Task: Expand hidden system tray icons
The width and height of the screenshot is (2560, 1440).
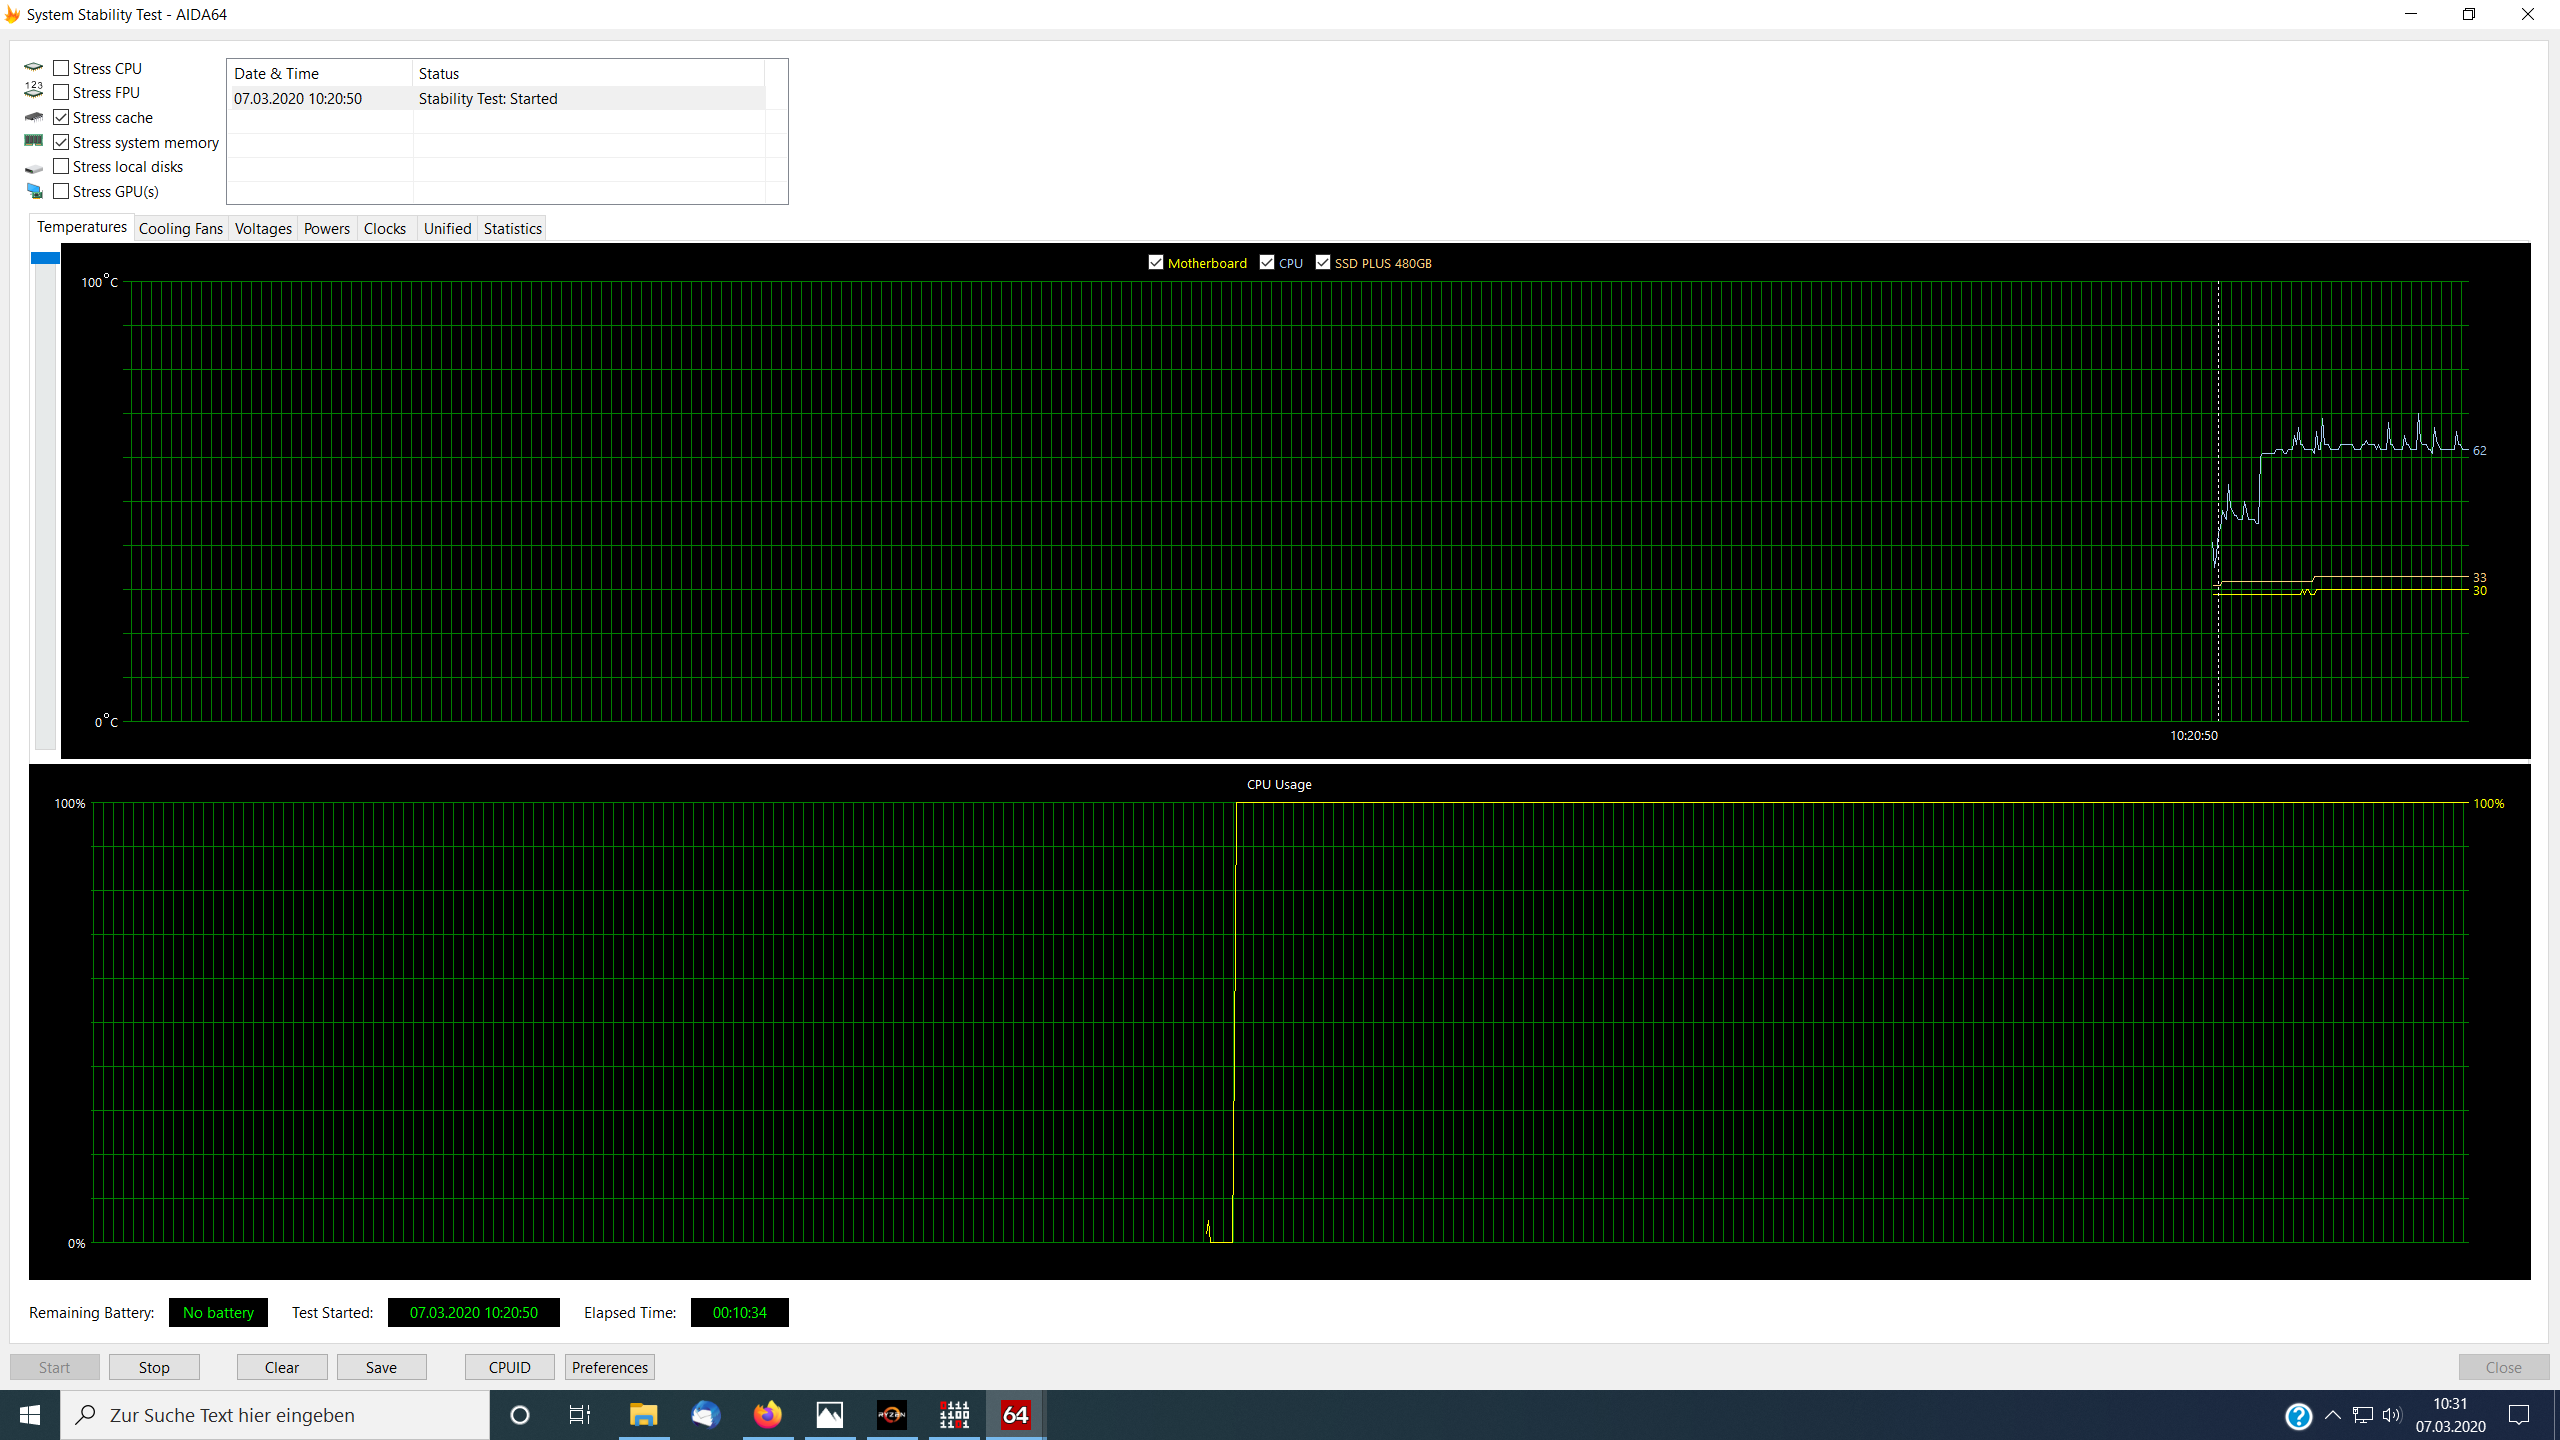Action: [2333, 1415]
